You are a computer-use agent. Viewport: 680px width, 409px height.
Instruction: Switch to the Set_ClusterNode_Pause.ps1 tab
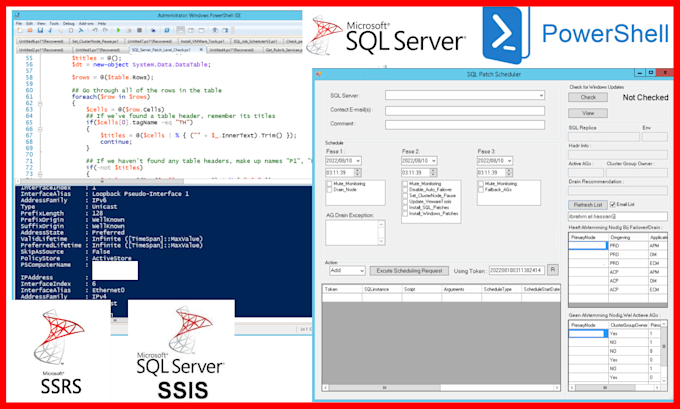point(95,41)
